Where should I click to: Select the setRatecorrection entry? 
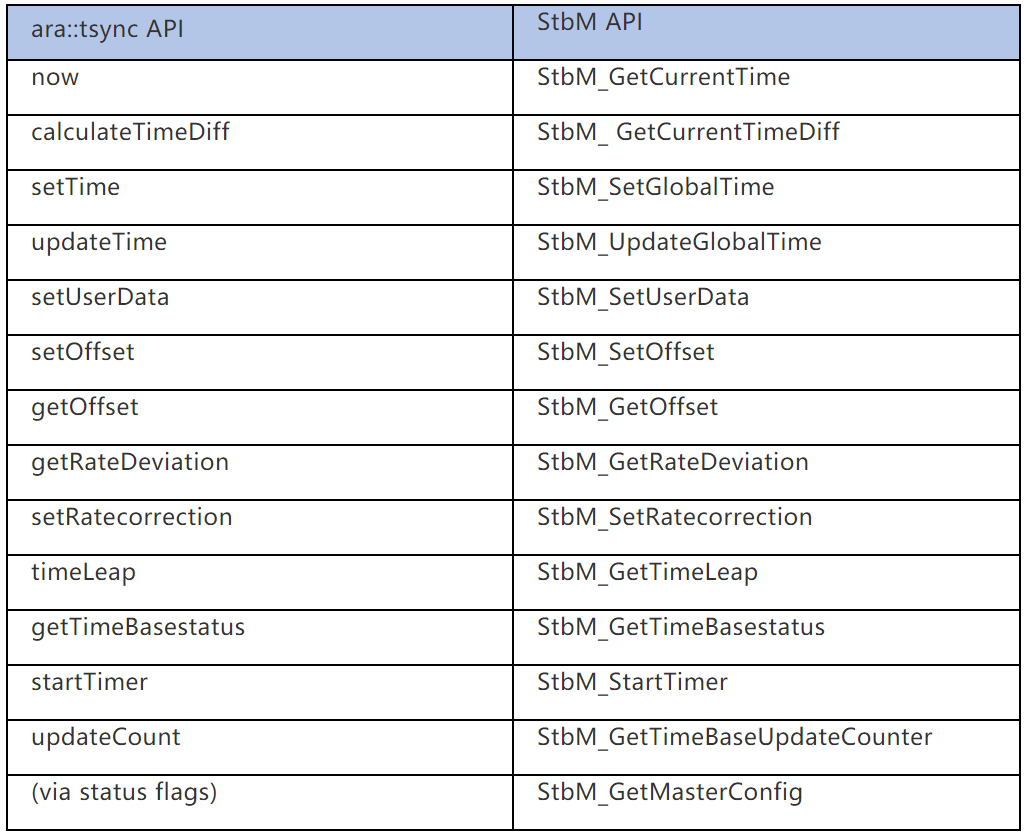point(132,517)
